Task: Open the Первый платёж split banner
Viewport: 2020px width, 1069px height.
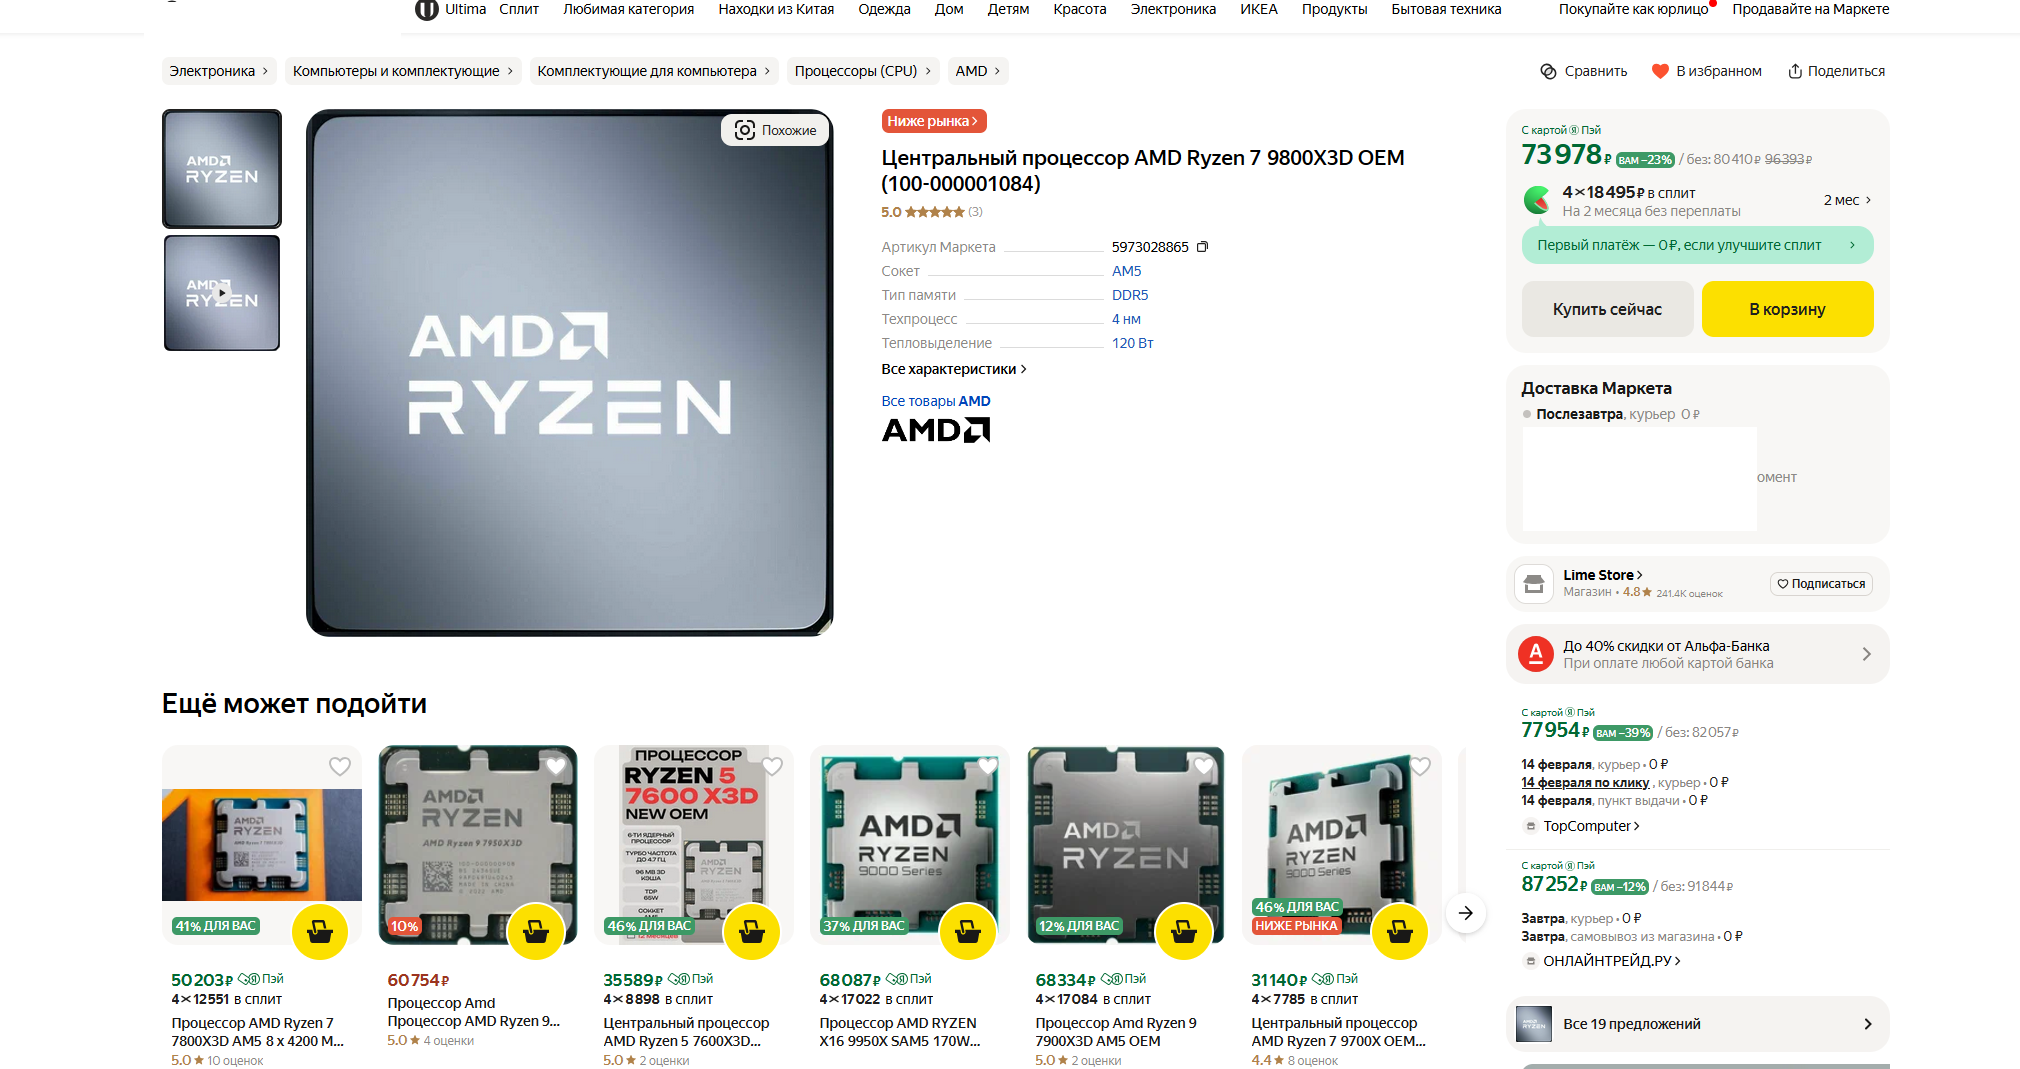Action: click(x=1697, y=245)
